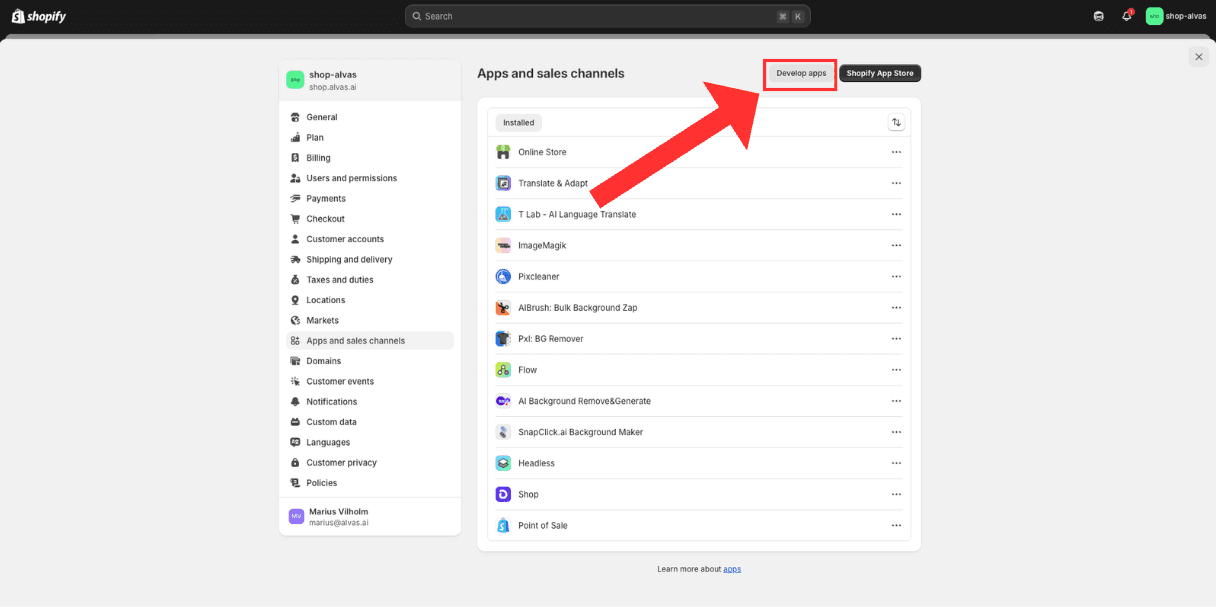
Task: Open Markets settings
Action: [x=370, y=320]
